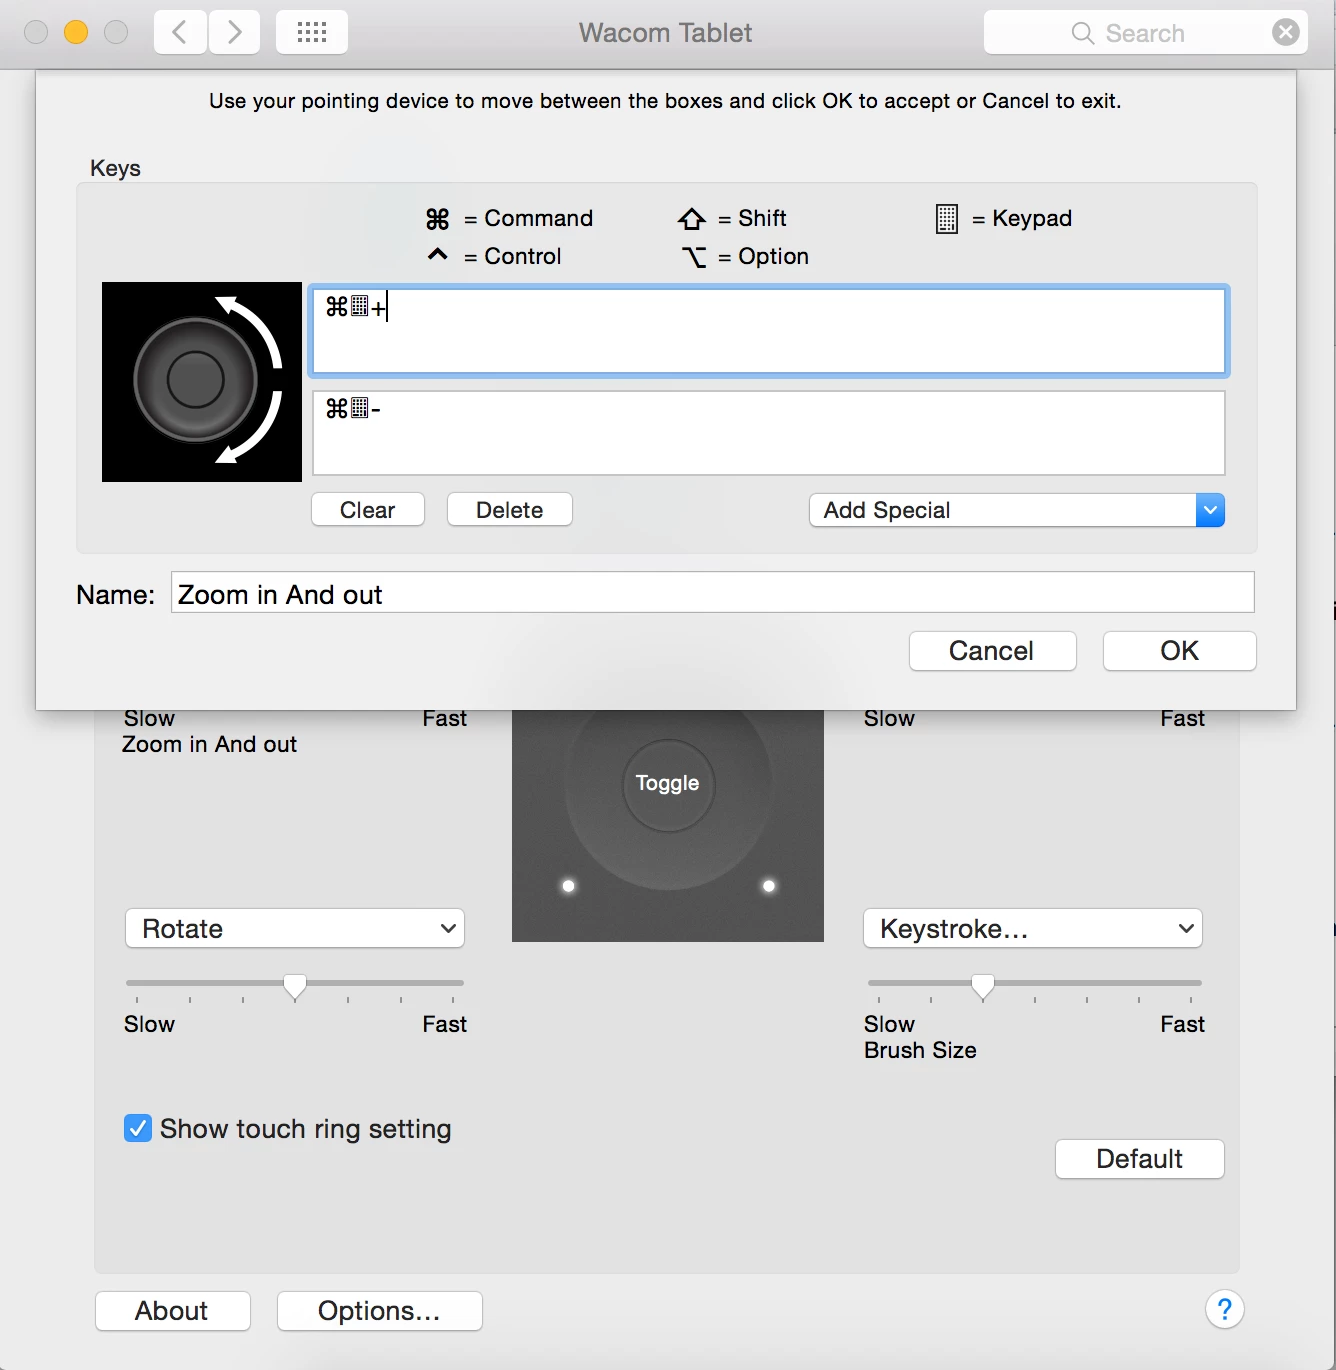Click the Delete button

click(510, 510)
